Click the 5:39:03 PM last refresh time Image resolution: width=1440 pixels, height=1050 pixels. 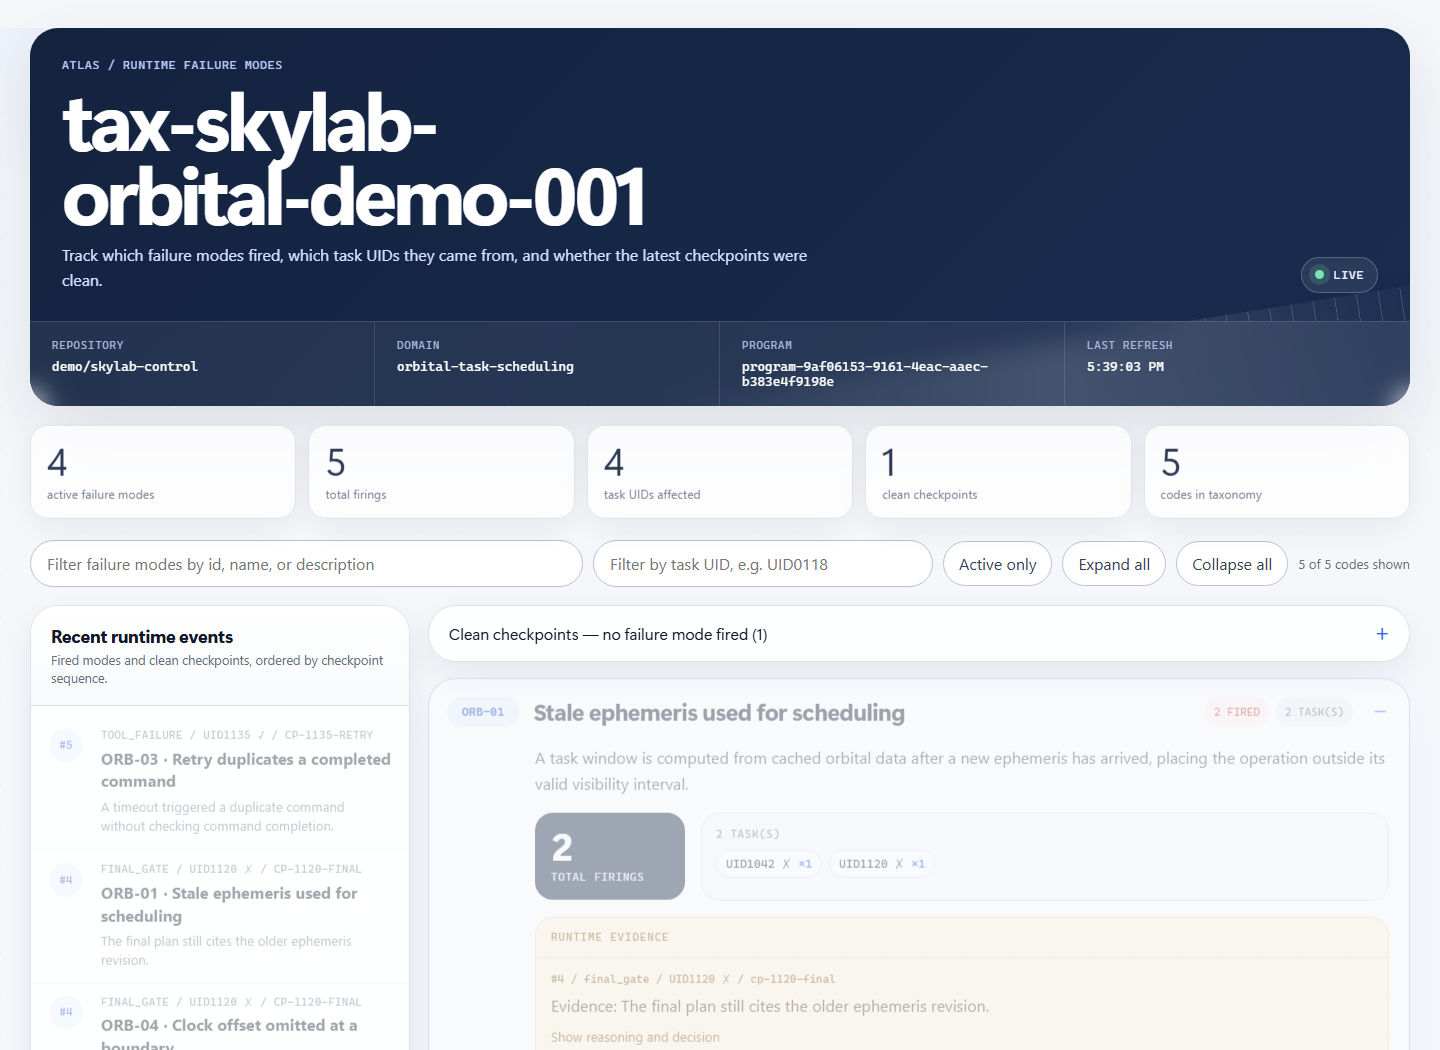pyautogui.click(x=1125, y=367)
